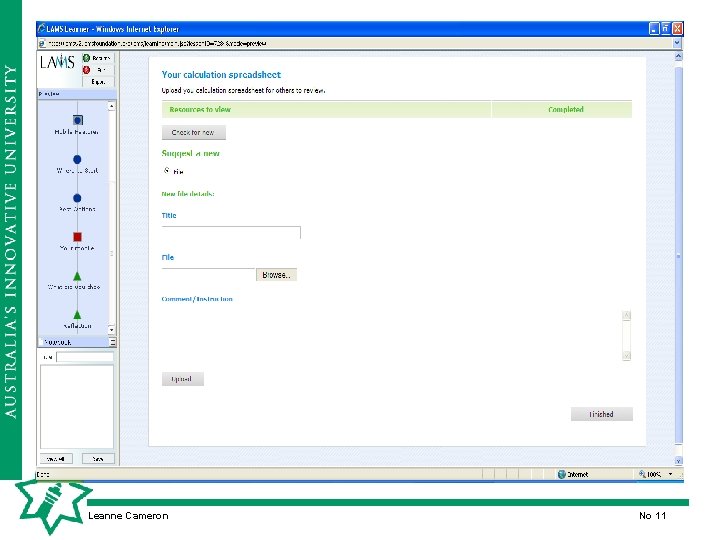The image size is (720, 540).
Task: Click the Finished button
Action: (602, 414)
